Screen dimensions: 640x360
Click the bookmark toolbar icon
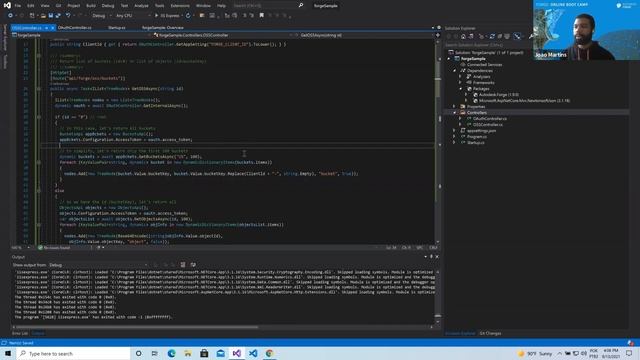tap(262, 16)
